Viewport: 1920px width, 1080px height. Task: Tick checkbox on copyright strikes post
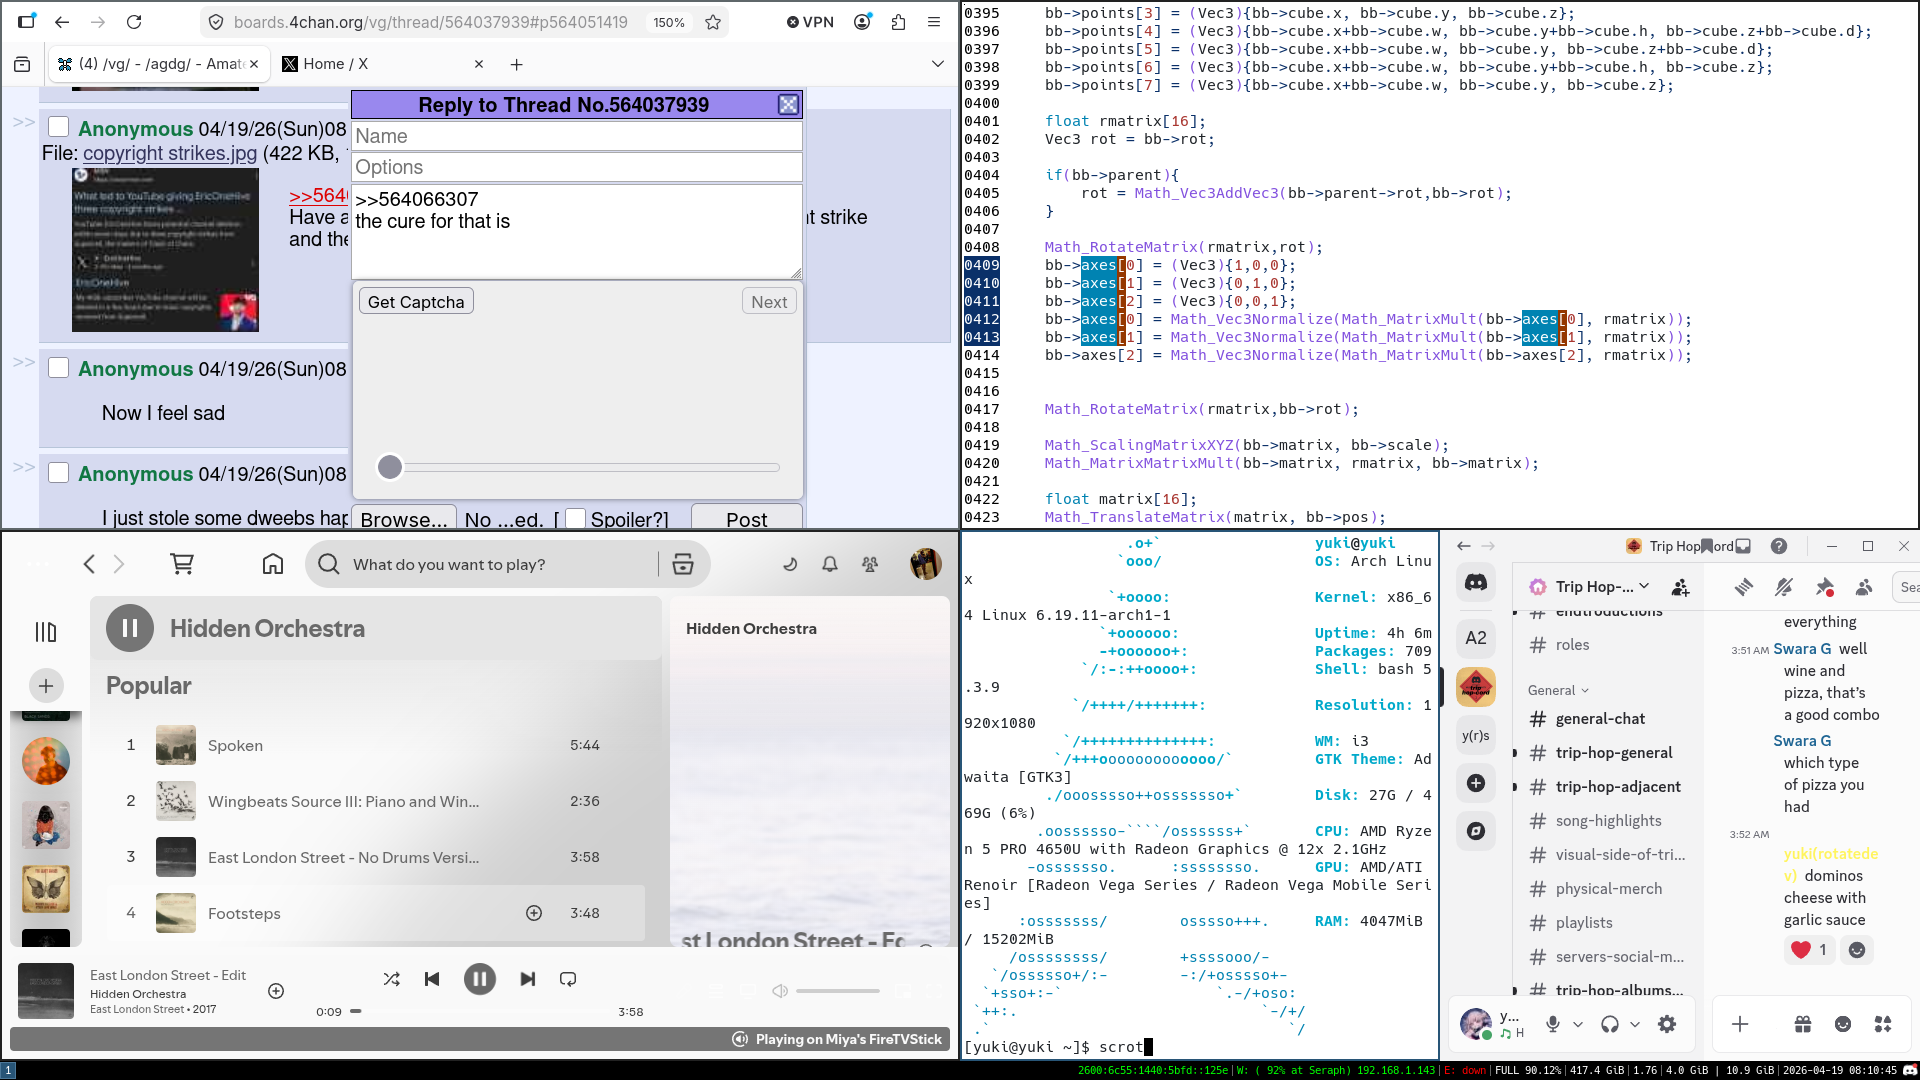[59, 127]
